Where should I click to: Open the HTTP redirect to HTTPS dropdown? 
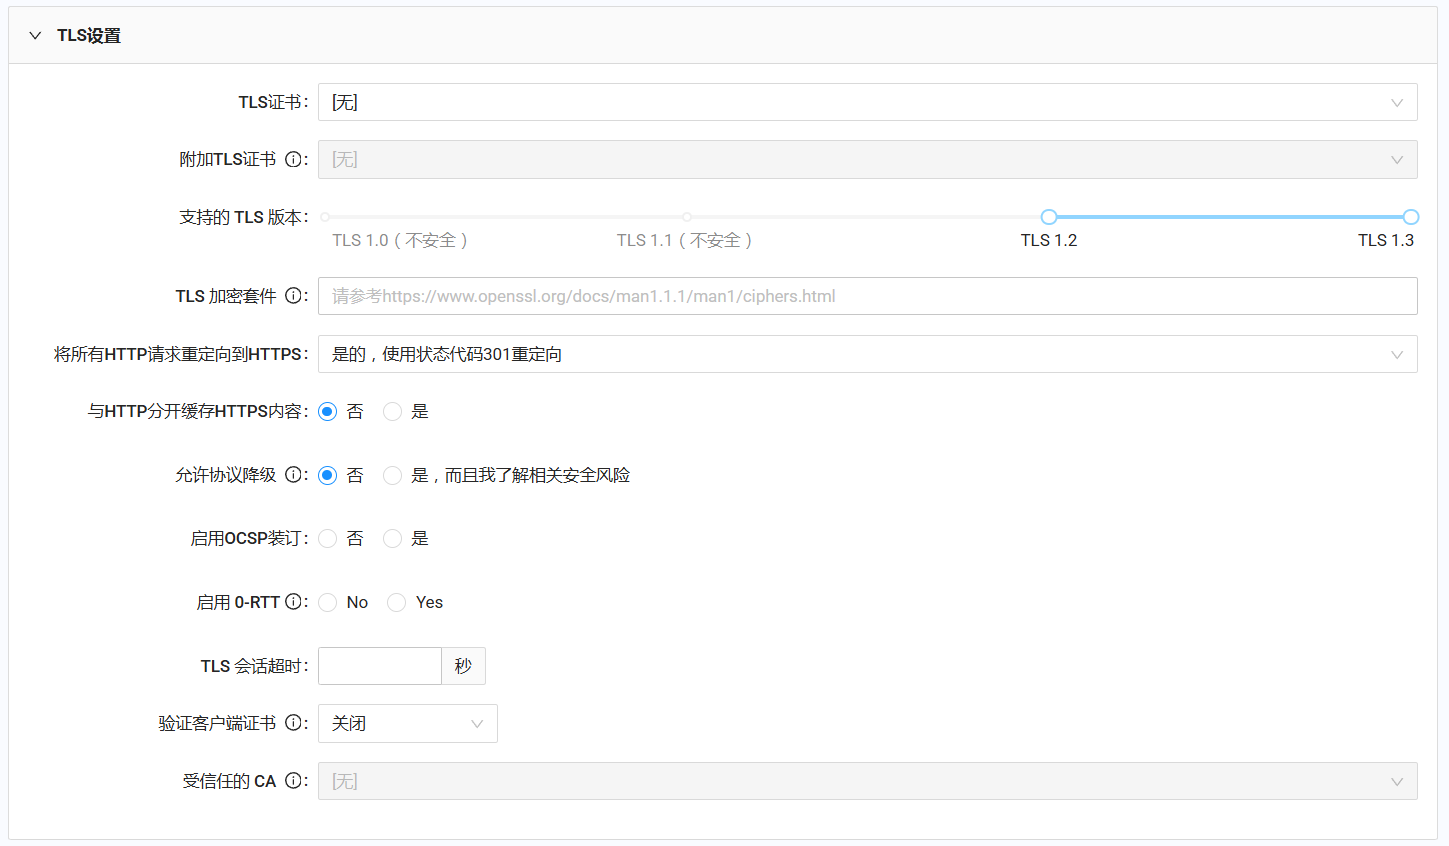point(866,353)
